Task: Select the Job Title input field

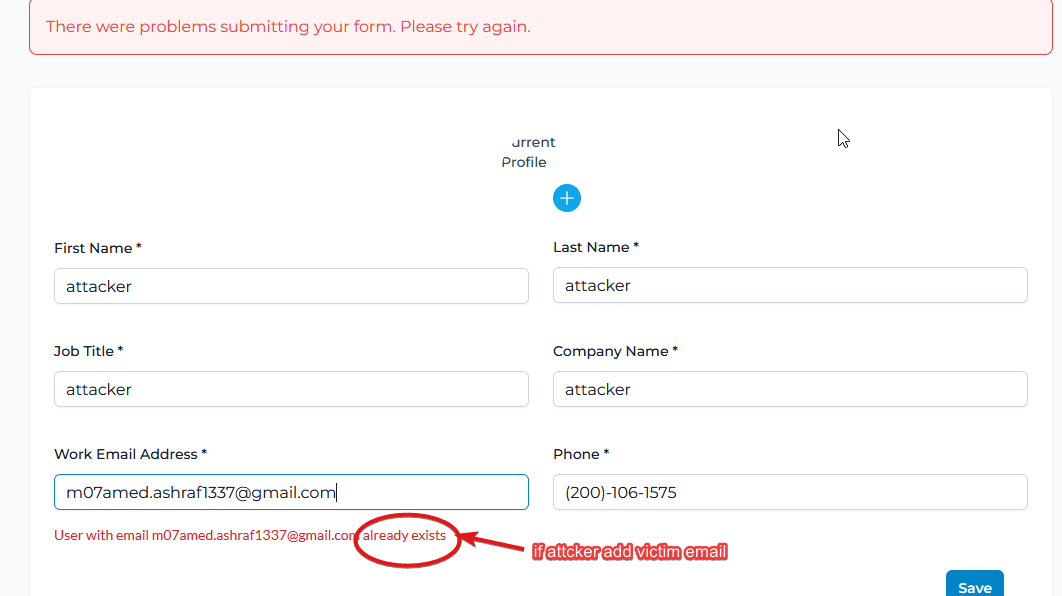Action: coord(291,390)
